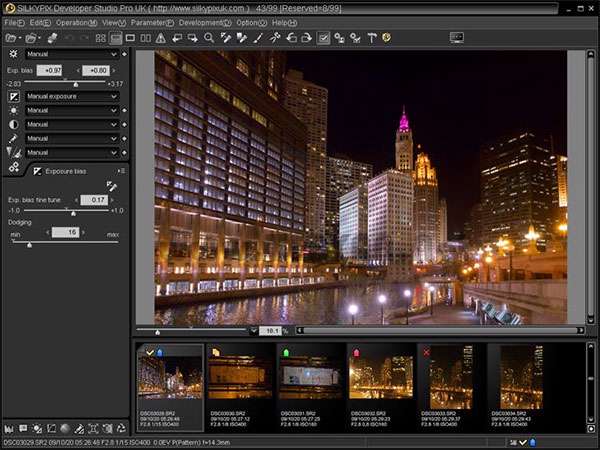Screen dimensions: 600x450
Task: Open the Development menu
Action: click(x=205, y=23)
